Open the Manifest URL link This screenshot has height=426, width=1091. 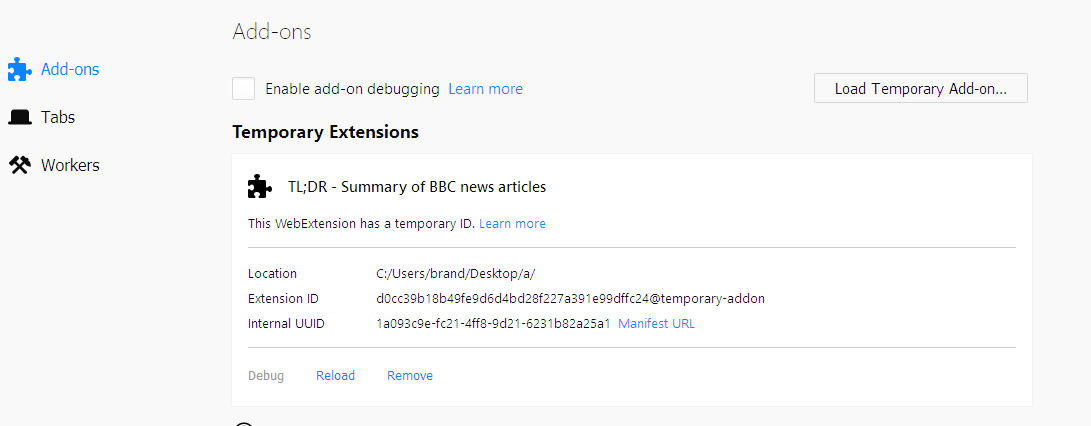(656, 324)
